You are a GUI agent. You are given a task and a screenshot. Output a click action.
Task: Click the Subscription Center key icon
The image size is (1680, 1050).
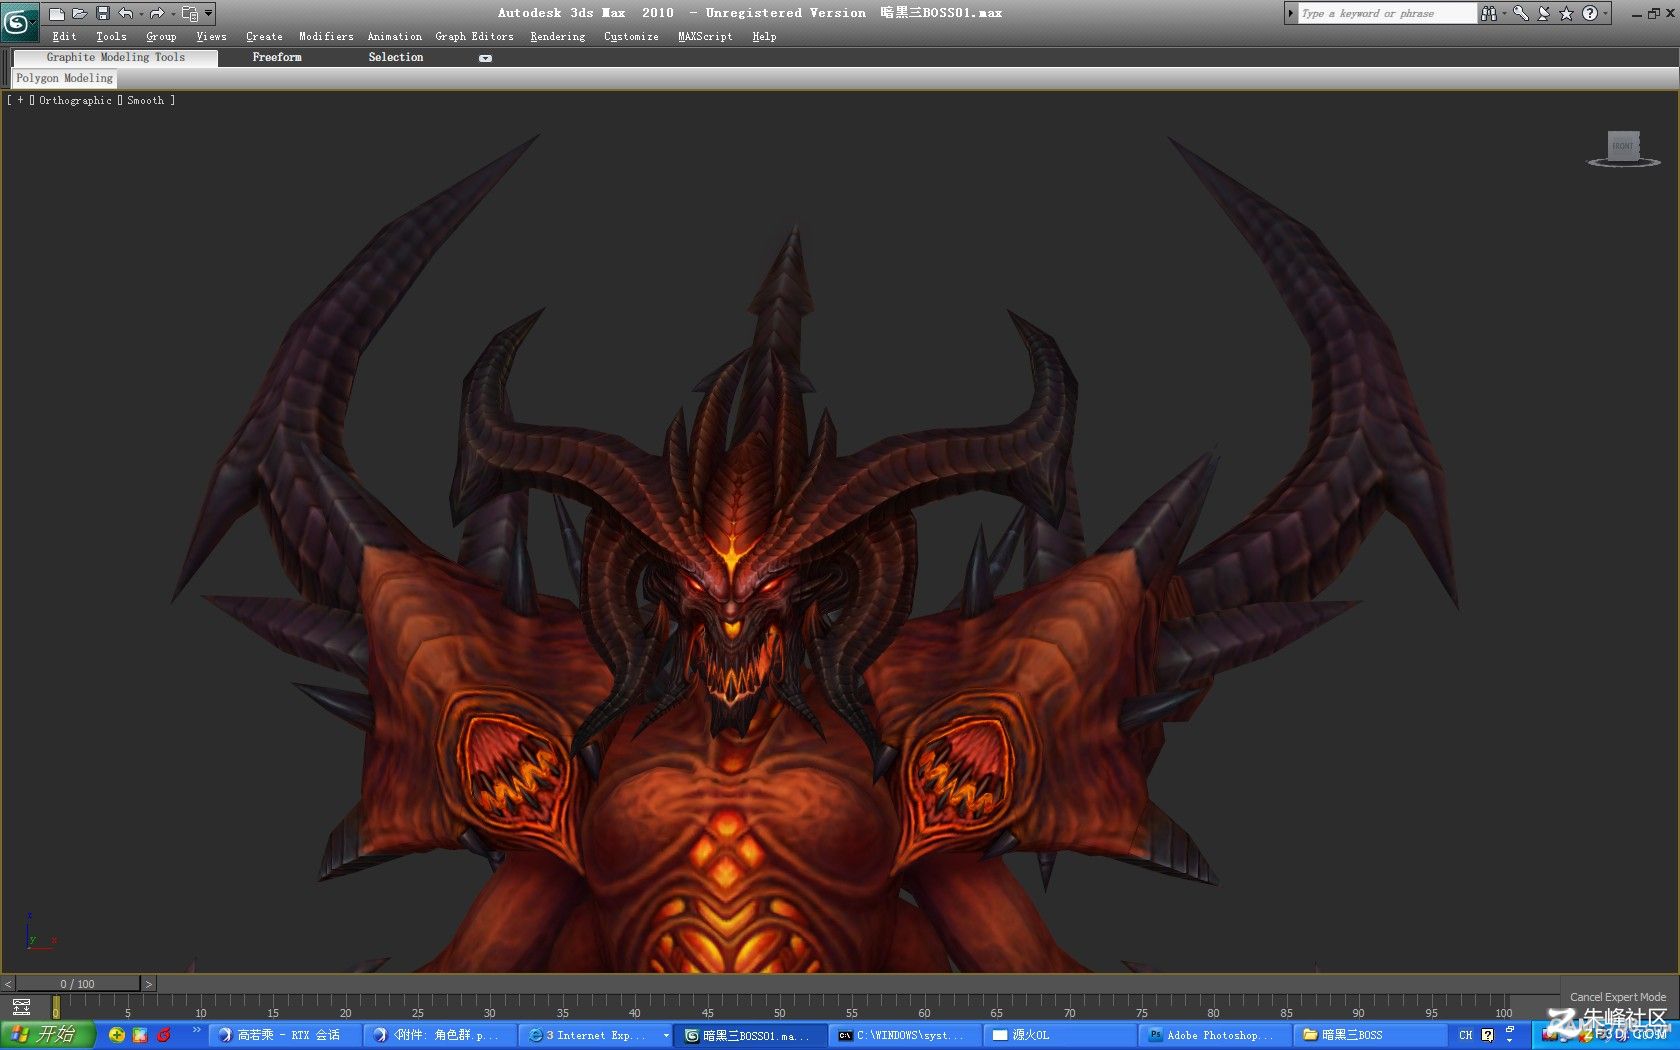(1520, 13)
